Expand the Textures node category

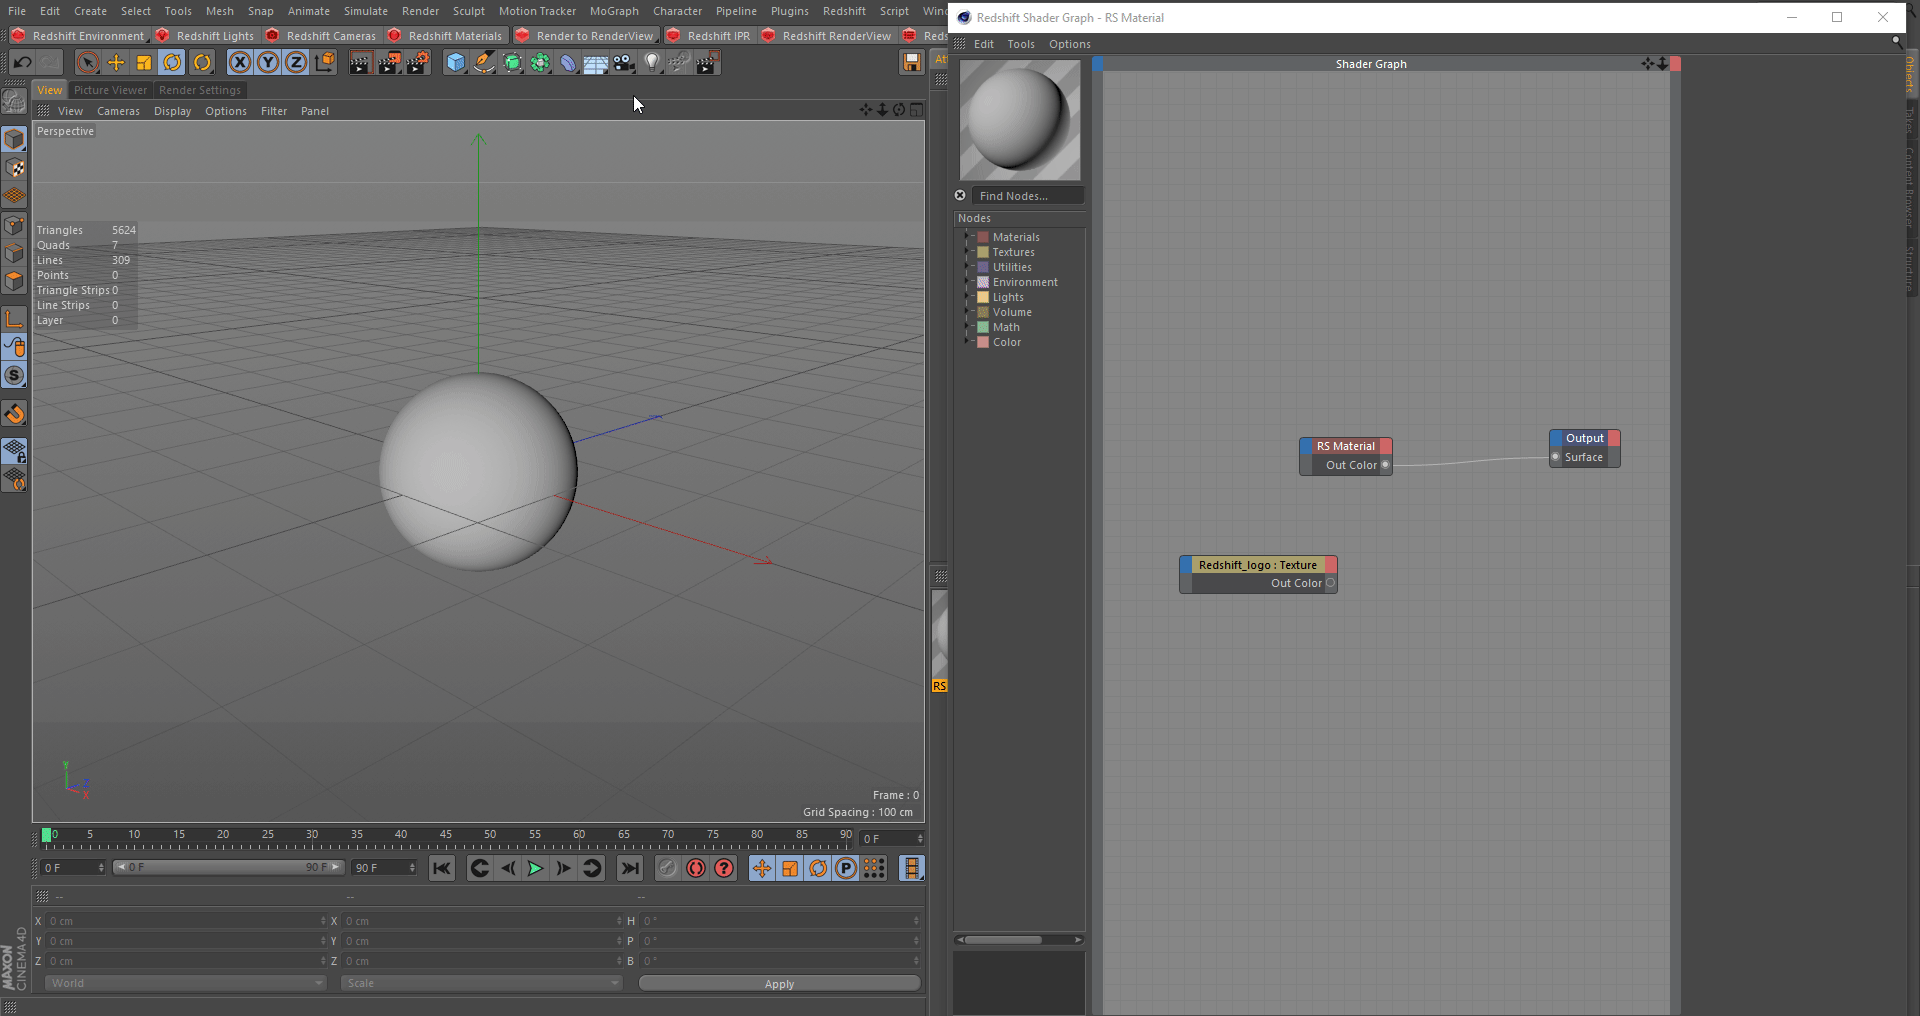tap(968, 252)
